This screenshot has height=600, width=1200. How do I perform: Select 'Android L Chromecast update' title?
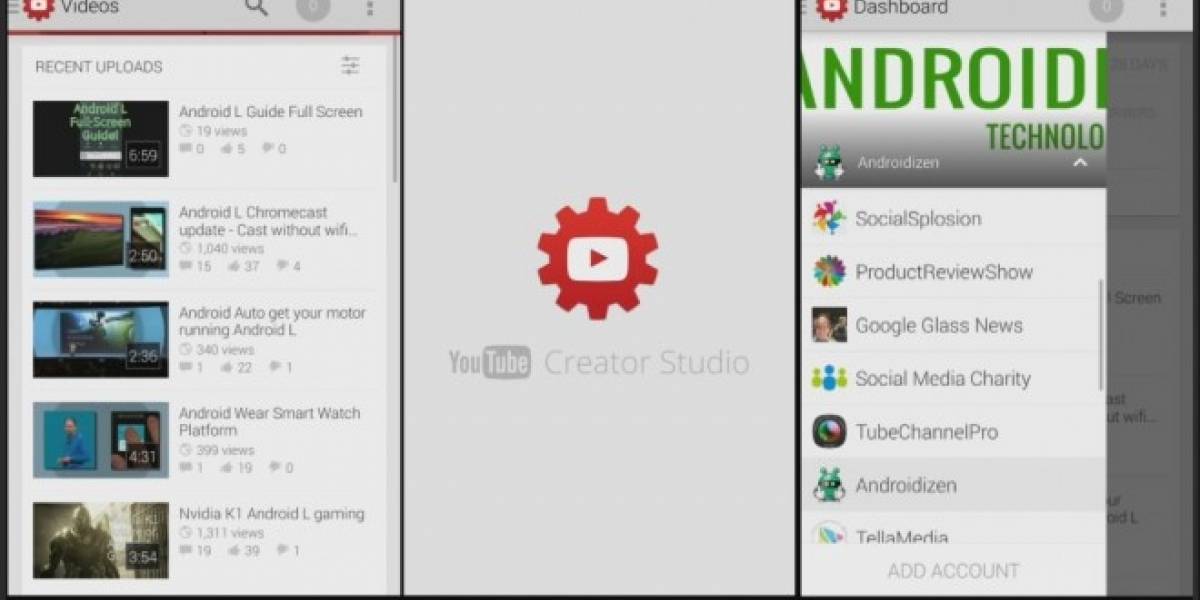pos(268,221)
